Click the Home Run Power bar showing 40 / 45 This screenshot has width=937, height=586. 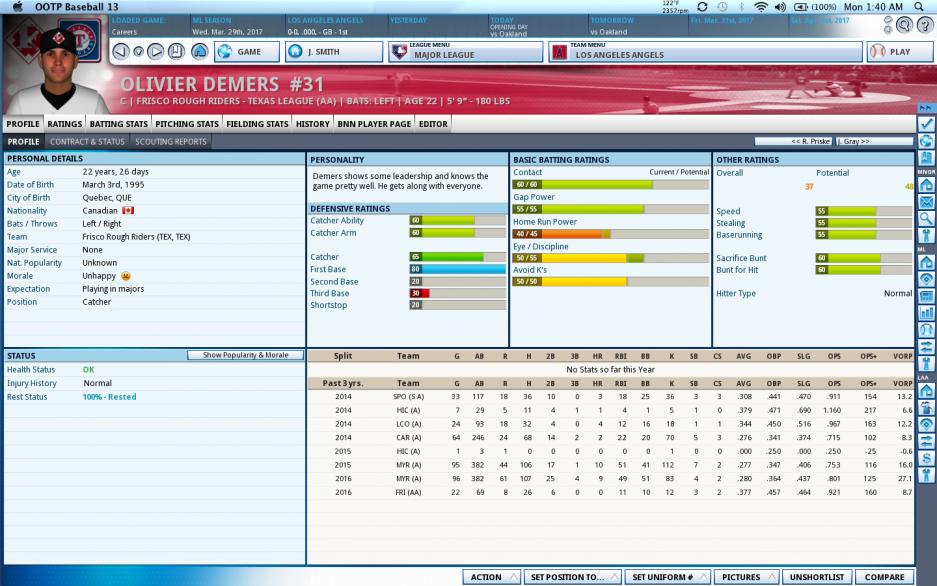611,234
